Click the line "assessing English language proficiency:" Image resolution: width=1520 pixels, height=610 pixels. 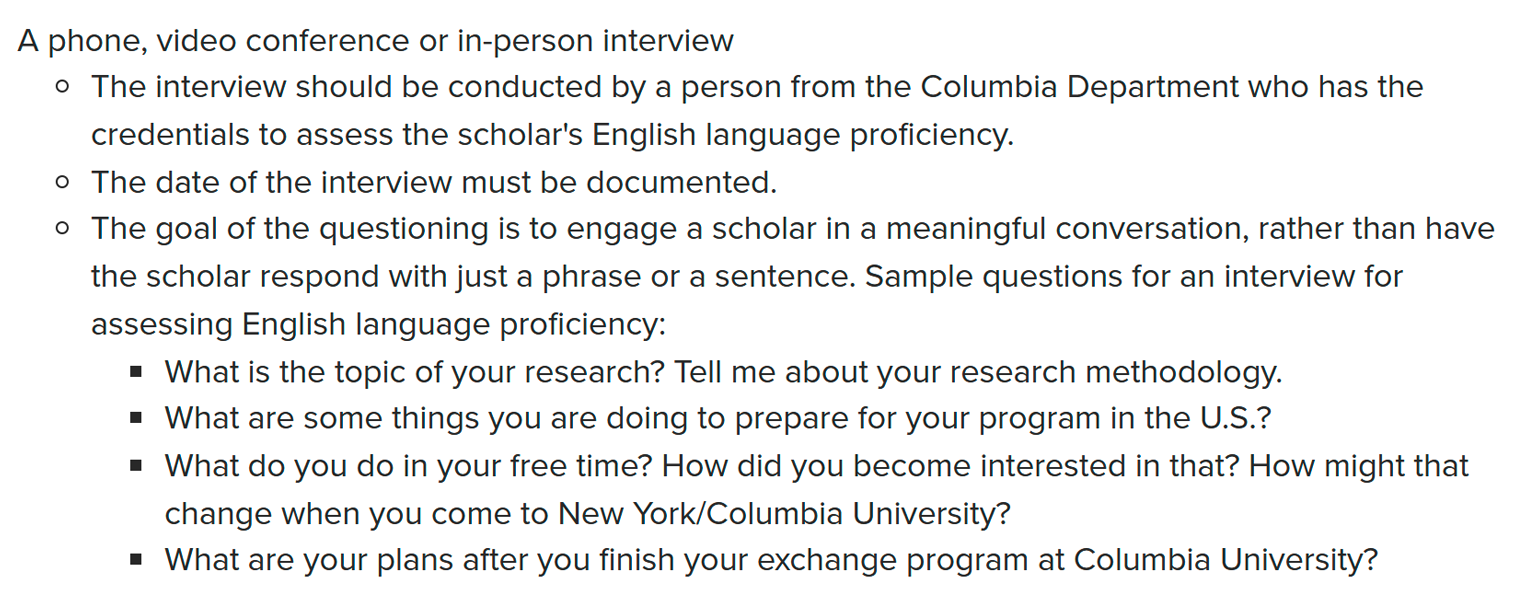click(378, 325)
